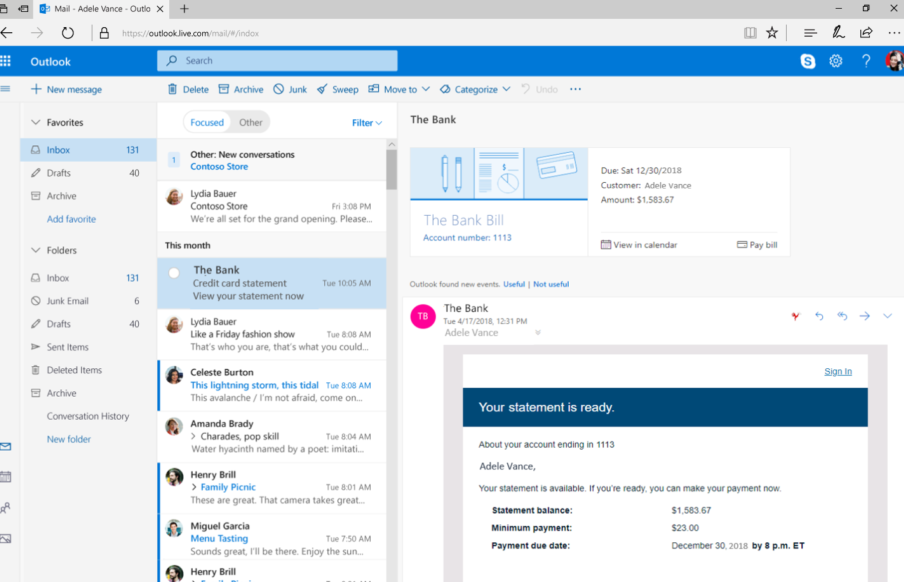Screen dimensions: 904x582
Task: Click the Delete trash icon in toolbar
Action: click(x=188, y=89)
